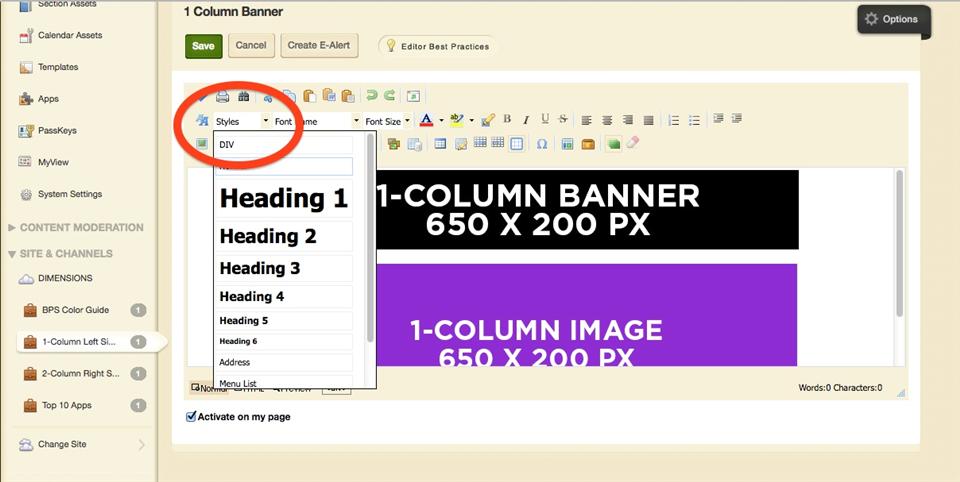This screenshot has height=482, width=960.
Task: Click the format stripper brush icon
Action: (488, 121)
